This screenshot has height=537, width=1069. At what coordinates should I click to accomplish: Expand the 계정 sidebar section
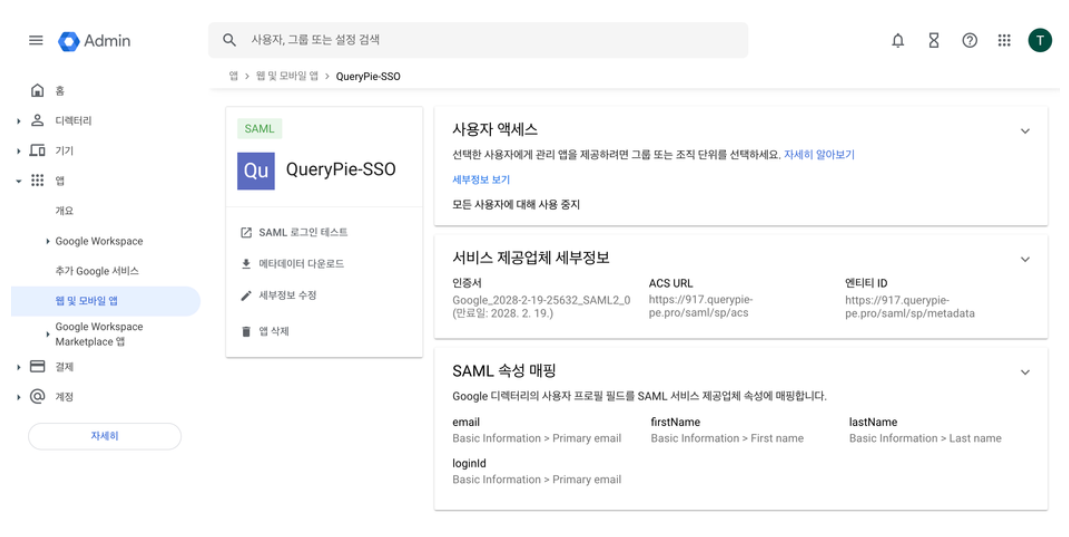pyautogui.click(x=18, y=397)
